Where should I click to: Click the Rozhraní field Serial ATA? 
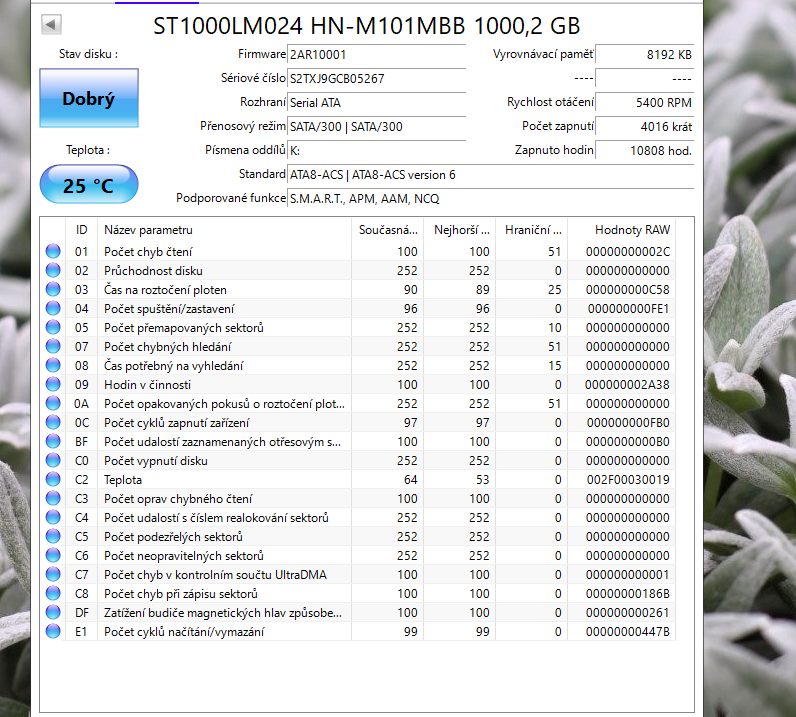tap(376, 103)
